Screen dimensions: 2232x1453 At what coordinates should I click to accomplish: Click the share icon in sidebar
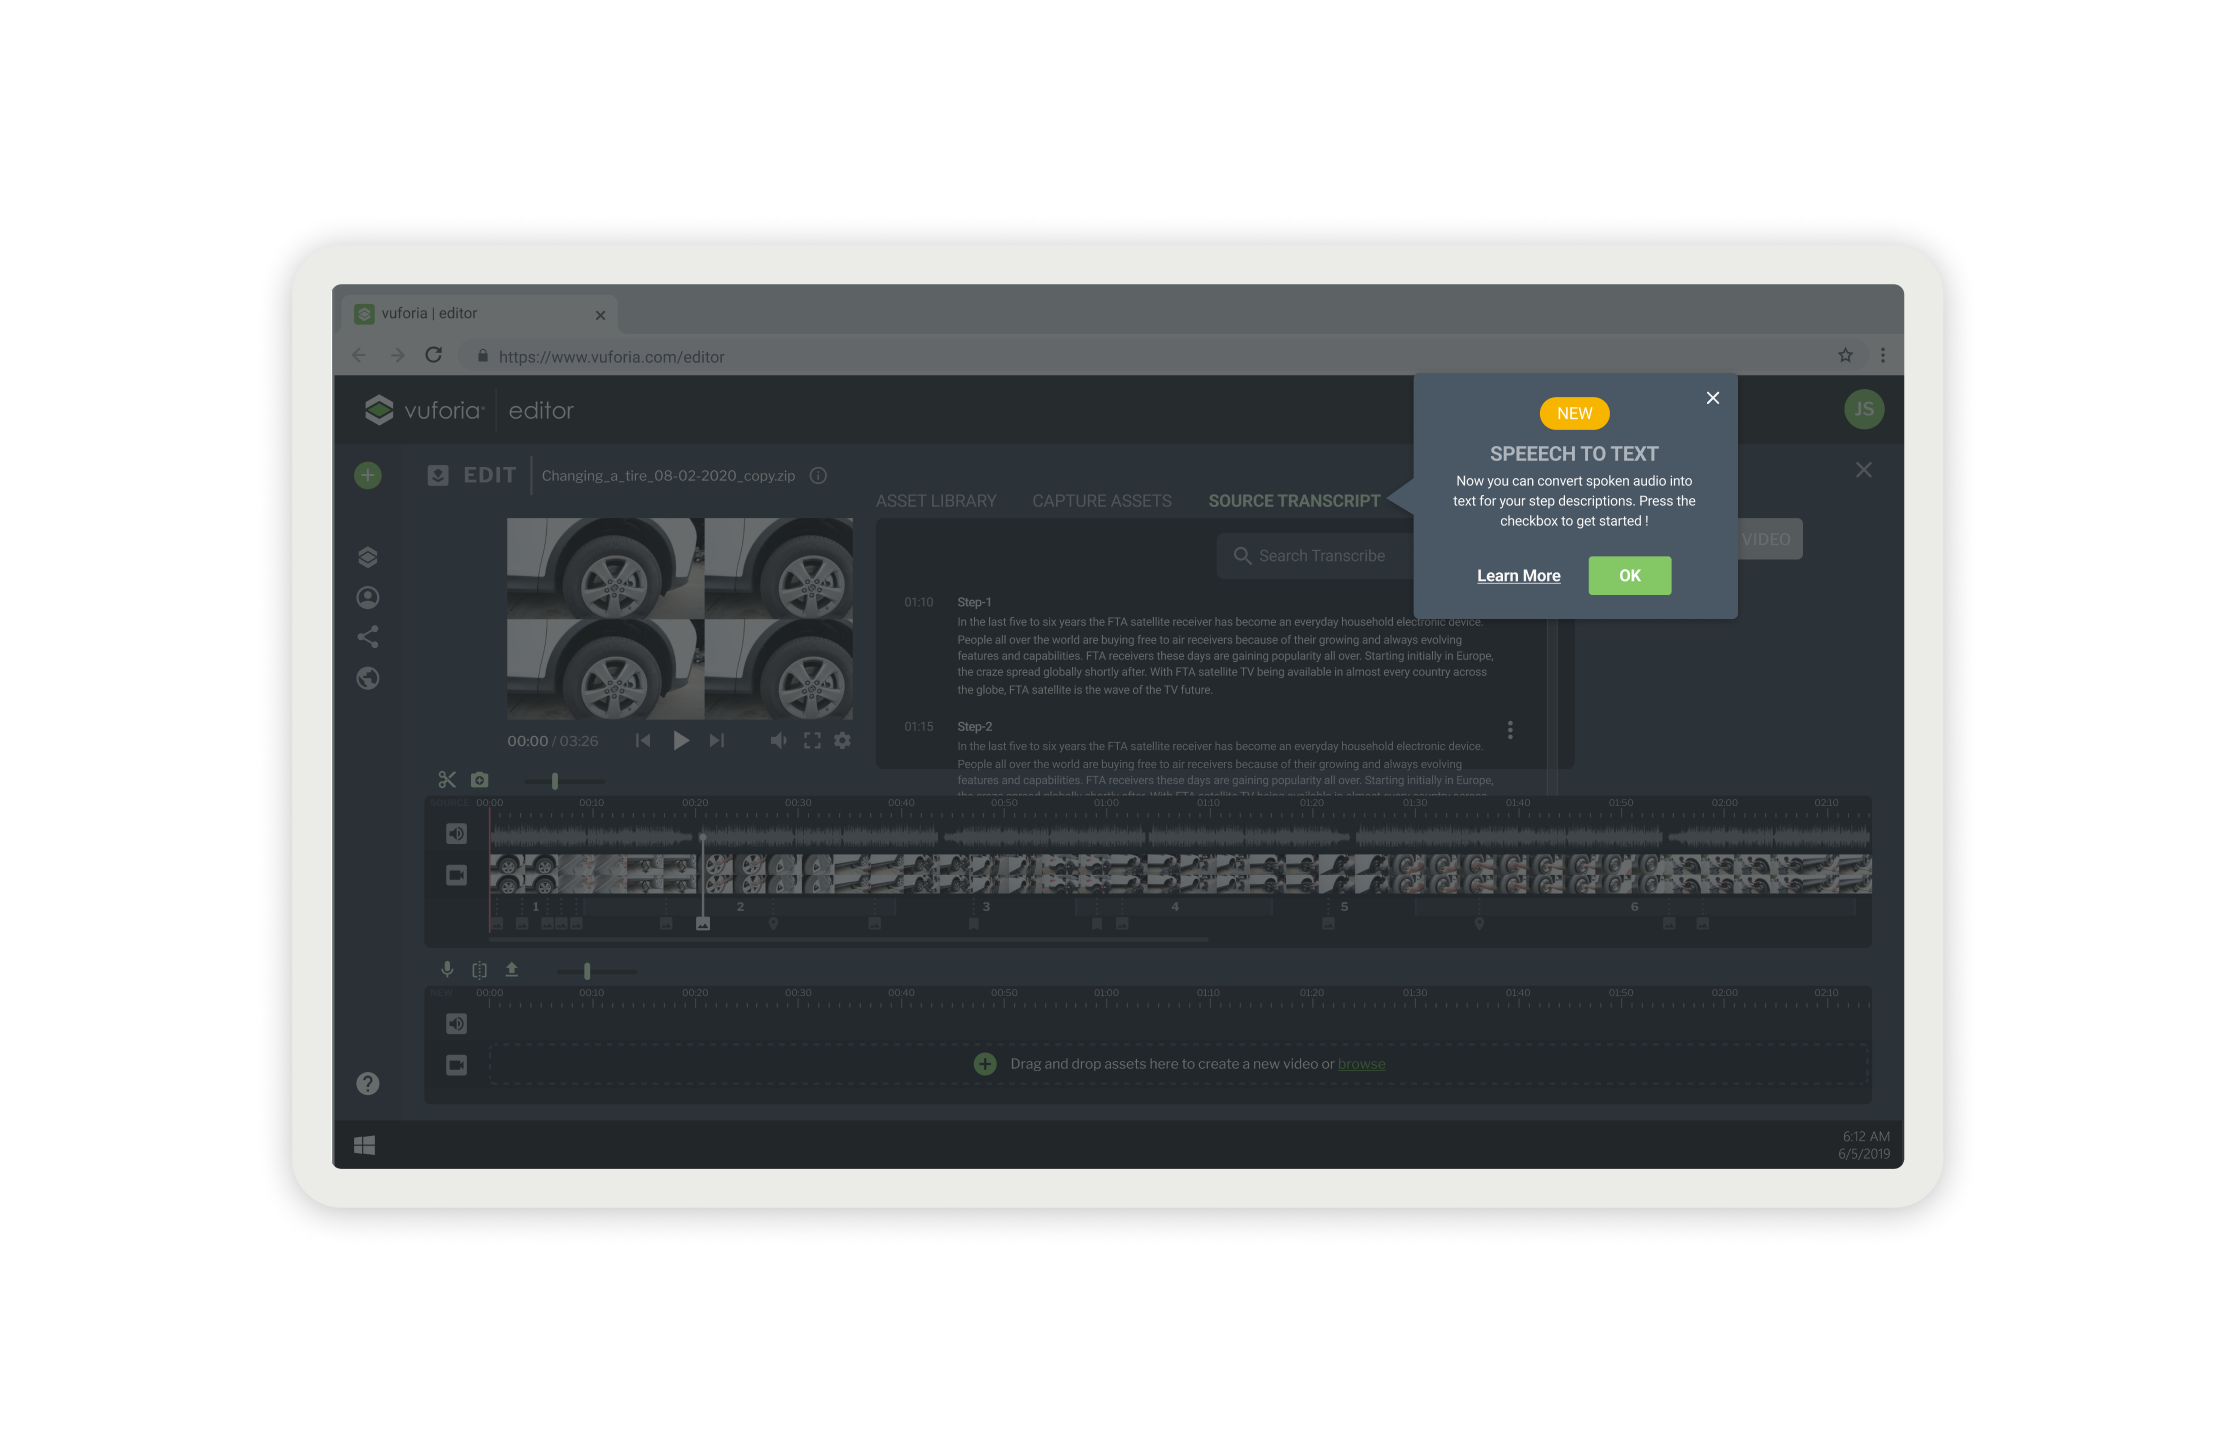[368, 637]
